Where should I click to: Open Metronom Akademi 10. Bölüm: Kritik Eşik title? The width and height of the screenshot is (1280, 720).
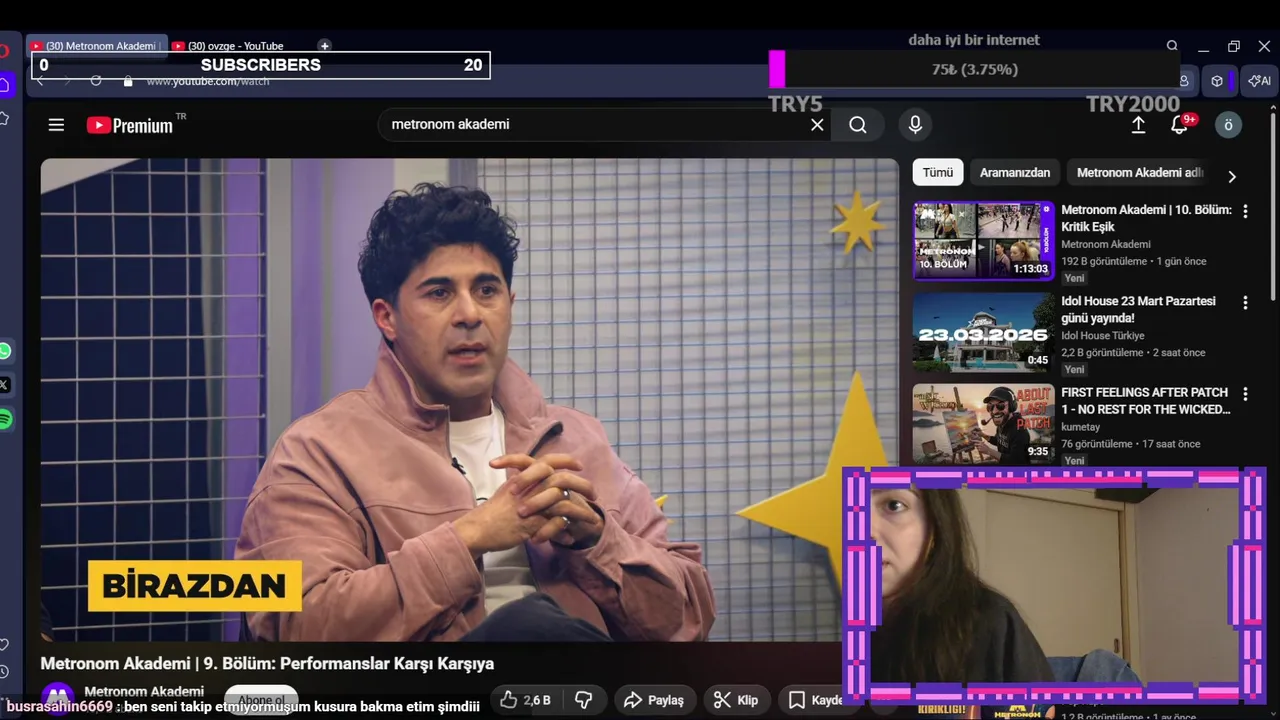point(1146,218)
